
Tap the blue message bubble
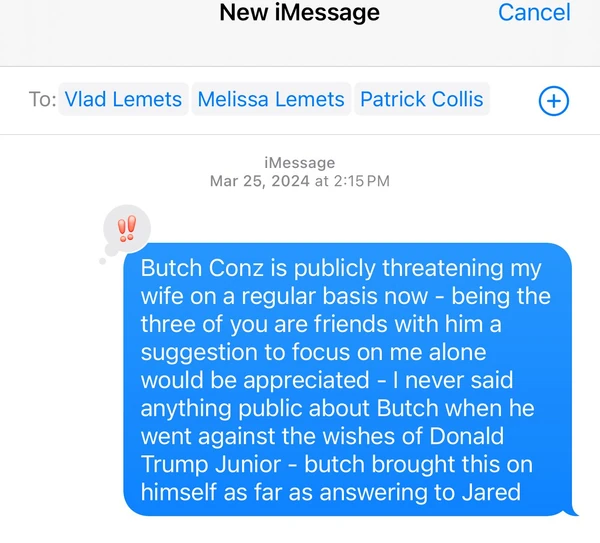(347, 379)
